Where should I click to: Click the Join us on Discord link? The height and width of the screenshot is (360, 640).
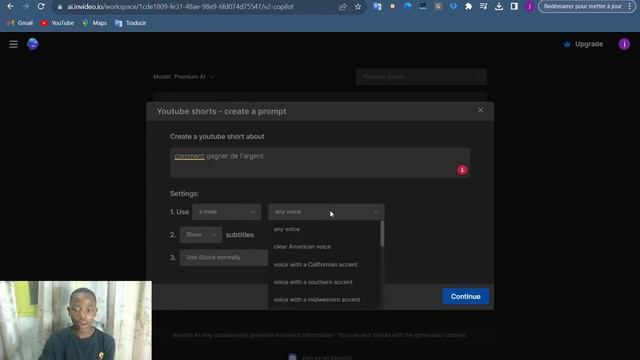(320, 357)
